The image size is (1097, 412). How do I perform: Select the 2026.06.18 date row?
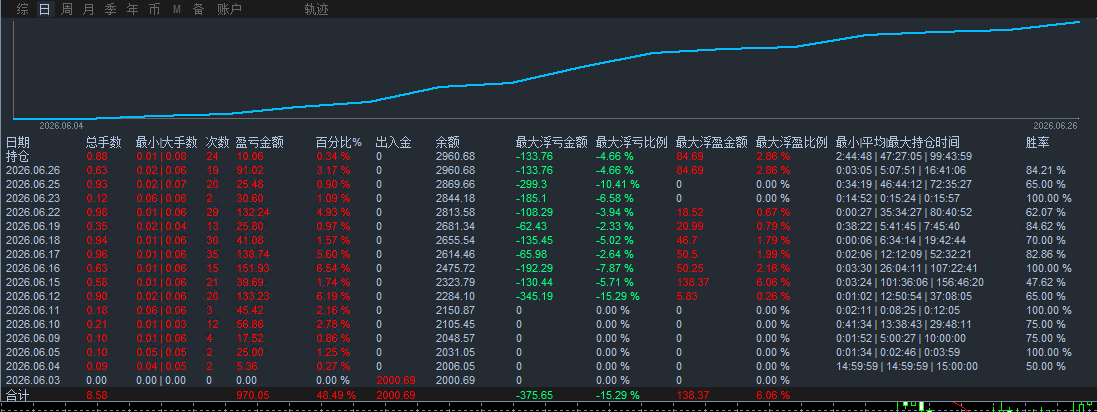[33, 240]
